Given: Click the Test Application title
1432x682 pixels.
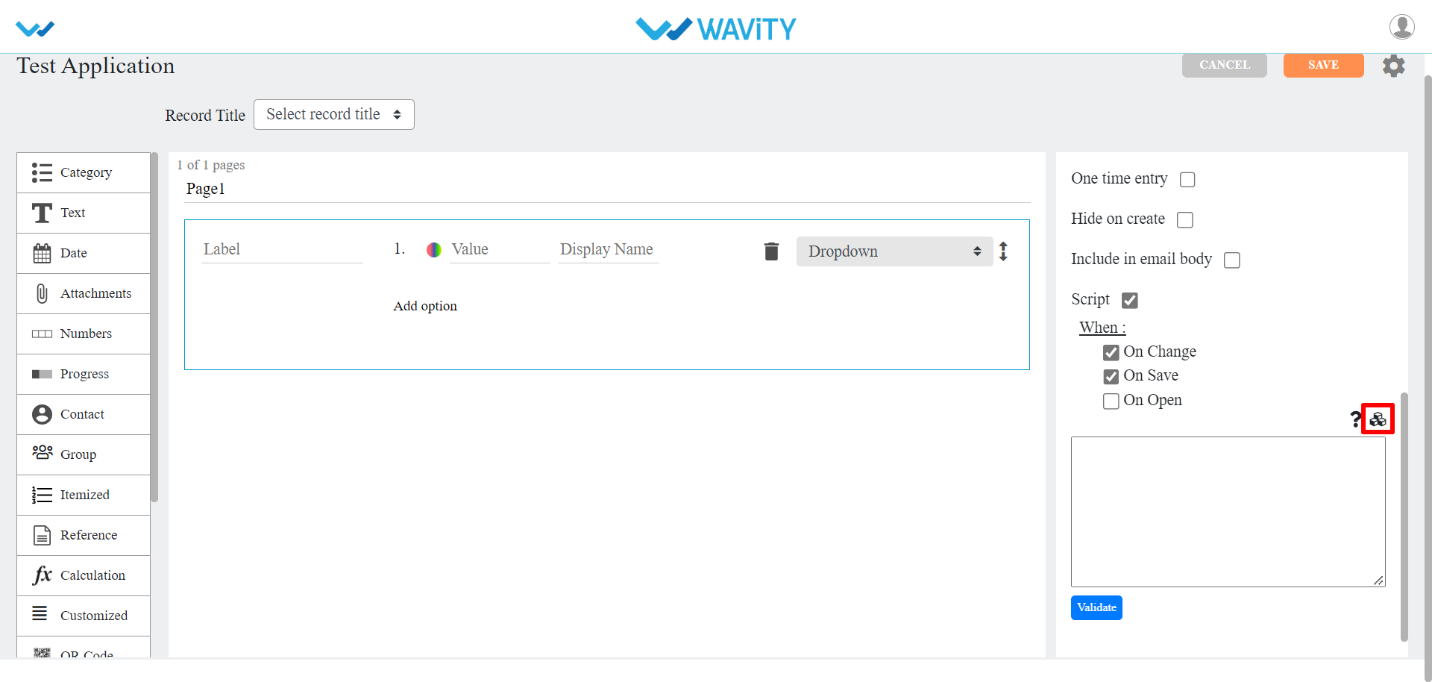Looking at the screenshot, I should pyautogui.click(x=96, y=66).
